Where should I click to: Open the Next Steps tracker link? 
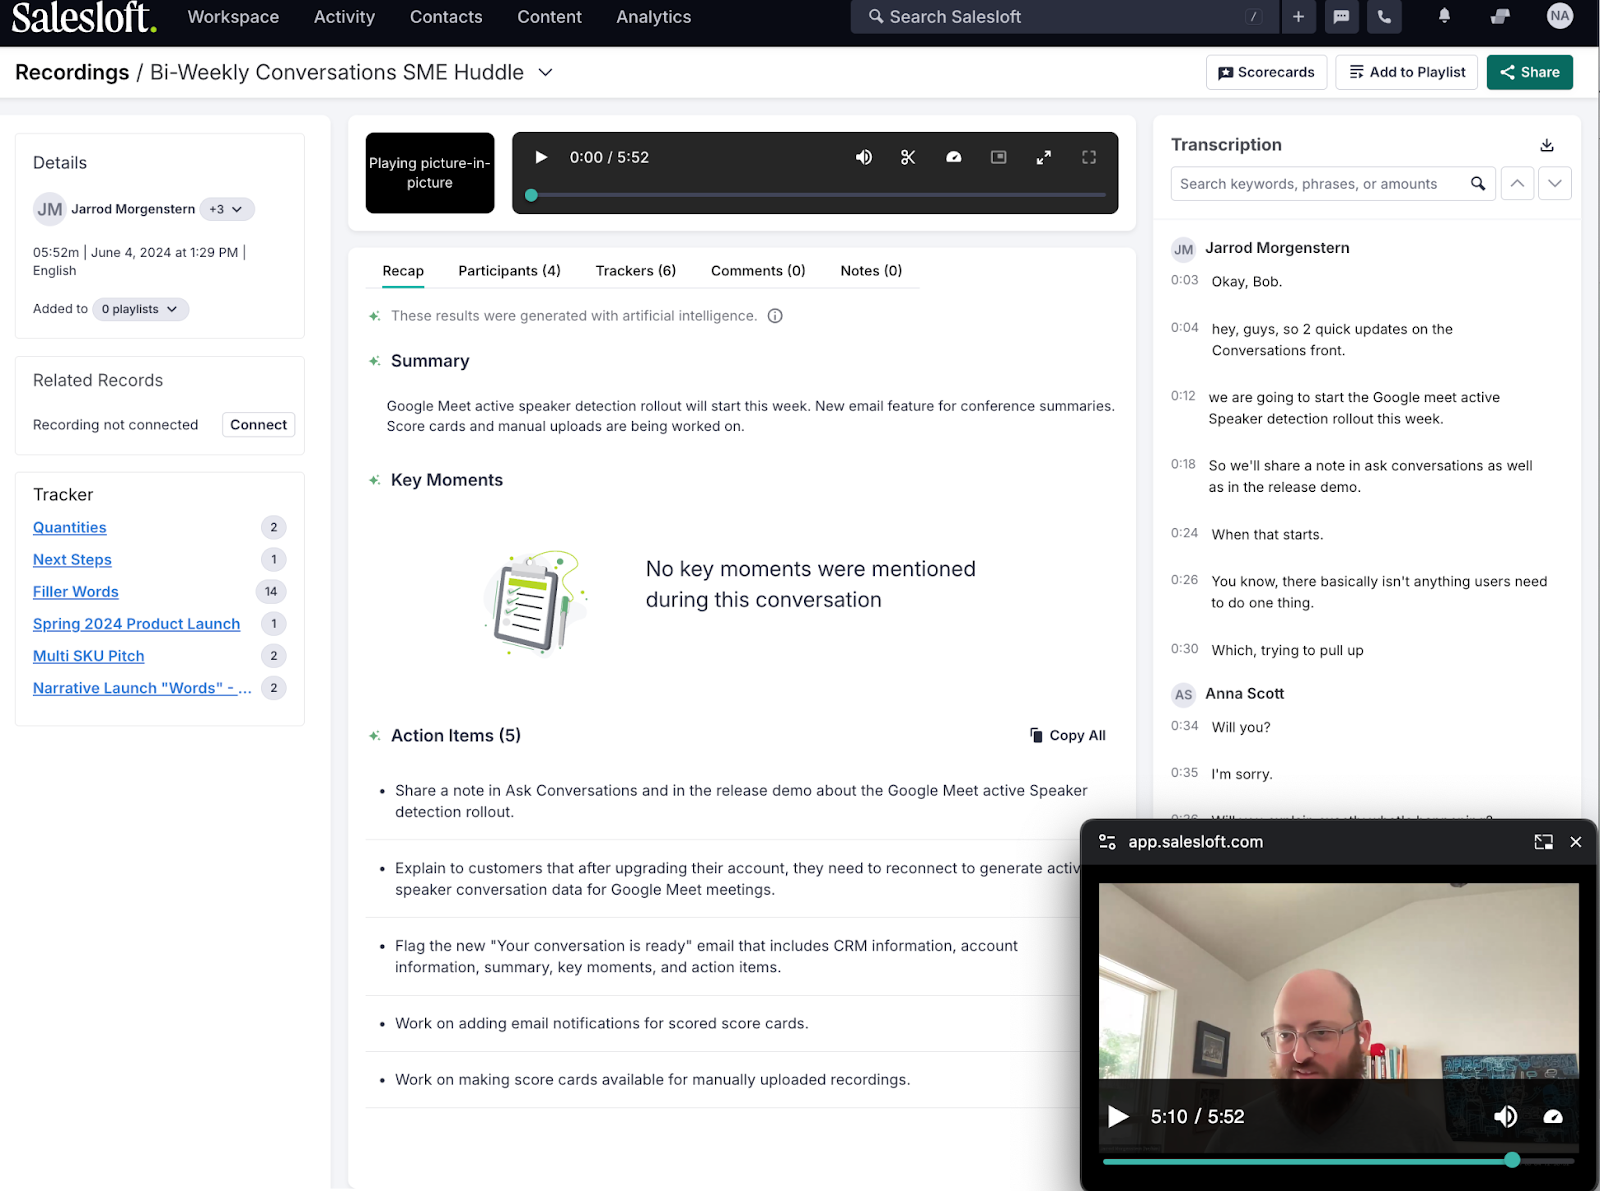click(72, 559)
